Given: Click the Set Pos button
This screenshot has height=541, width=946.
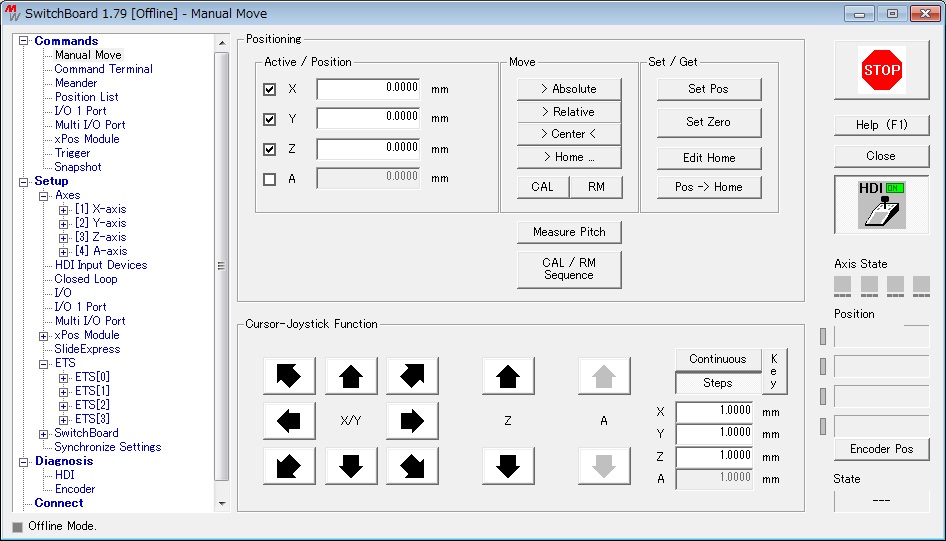Looking at the screenshot, I should 709,89.
